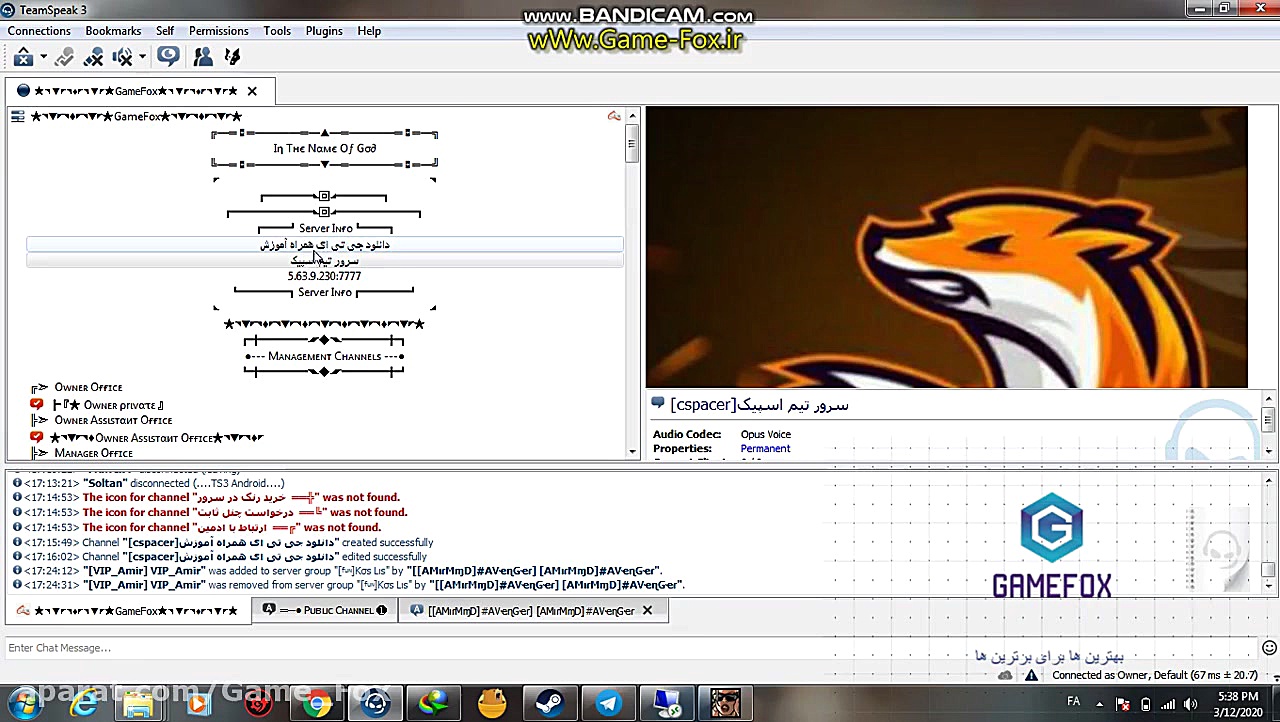Image resolution: width=1280 pixels, height=722 pixels.
Task: Select the lower 'Server Info' spacer row
Action: pyautogui.click(x=325, y=292)
